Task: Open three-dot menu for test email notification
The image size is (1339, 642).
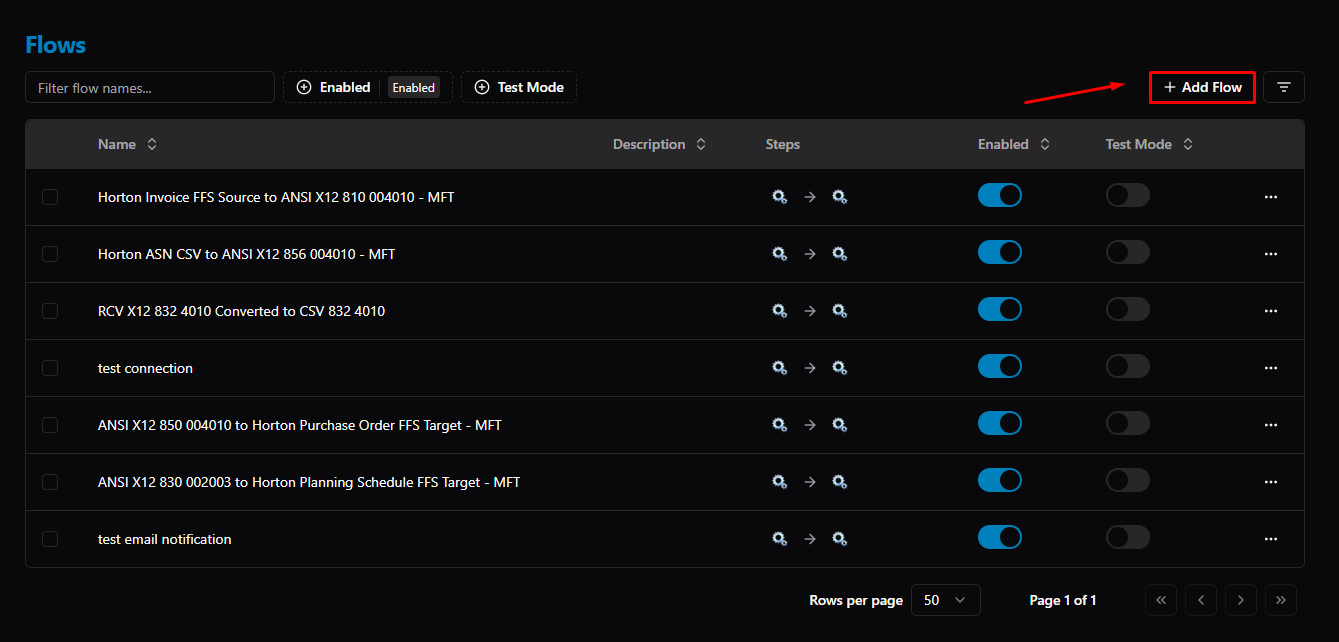Action: [1271, 539]
